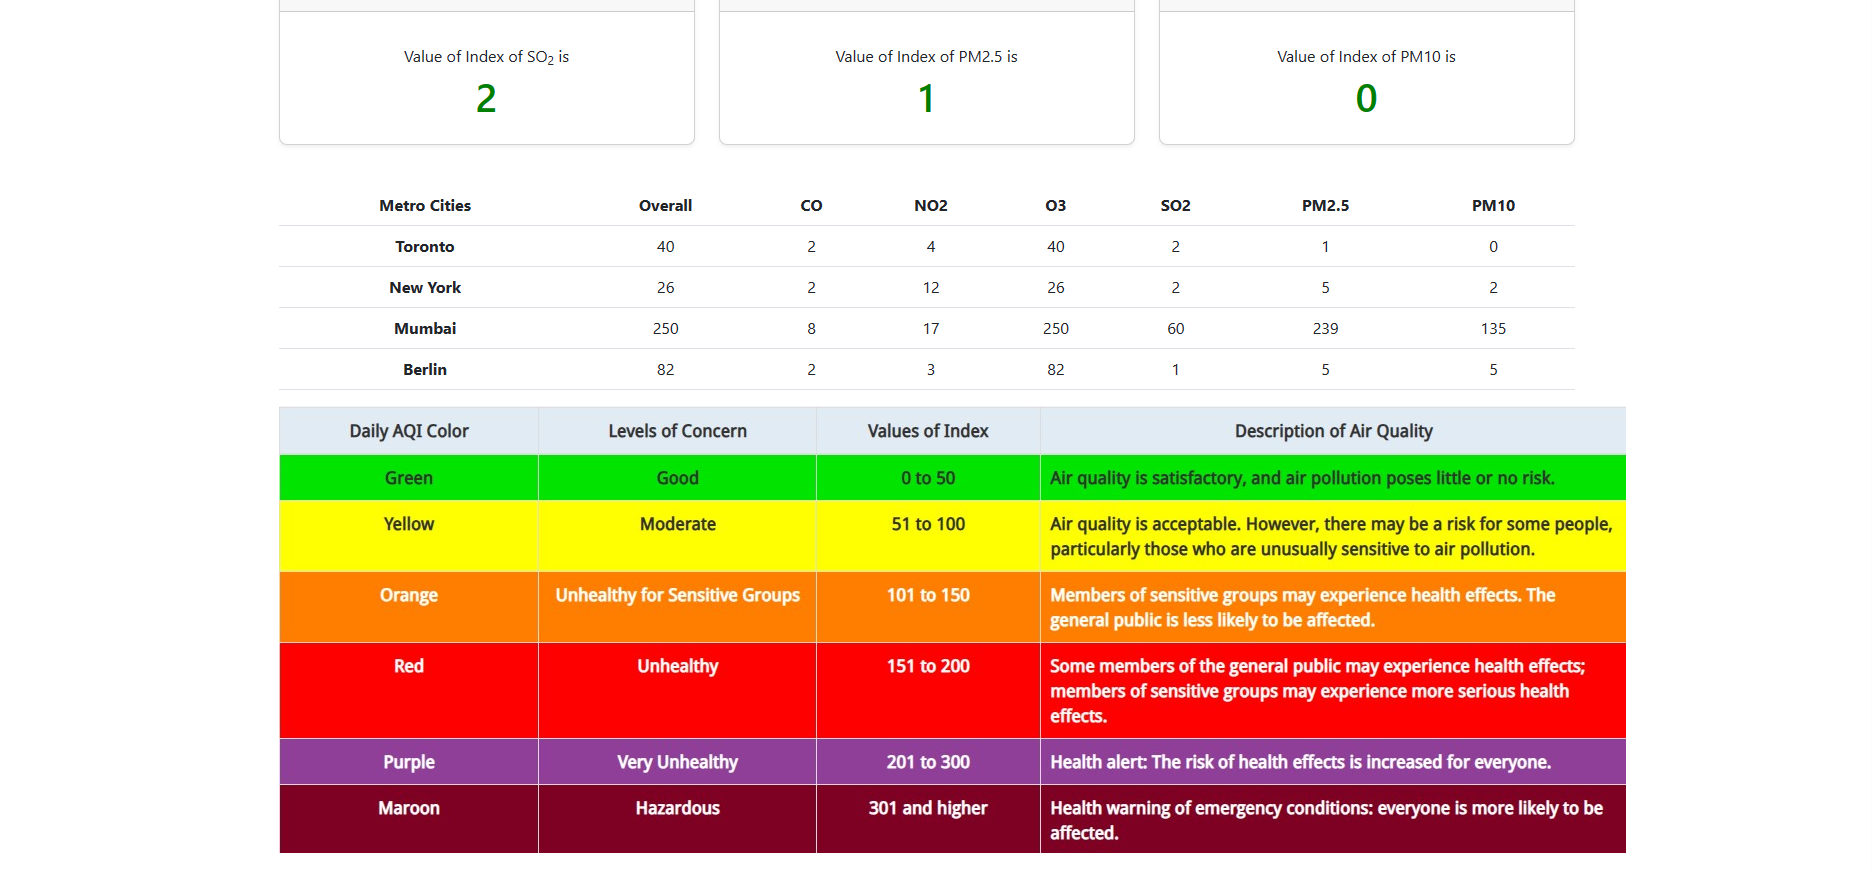Select 'Value of Index of PM10 is' label
The height and width of the screenshot is (870, 1872).
point(1366,57)
